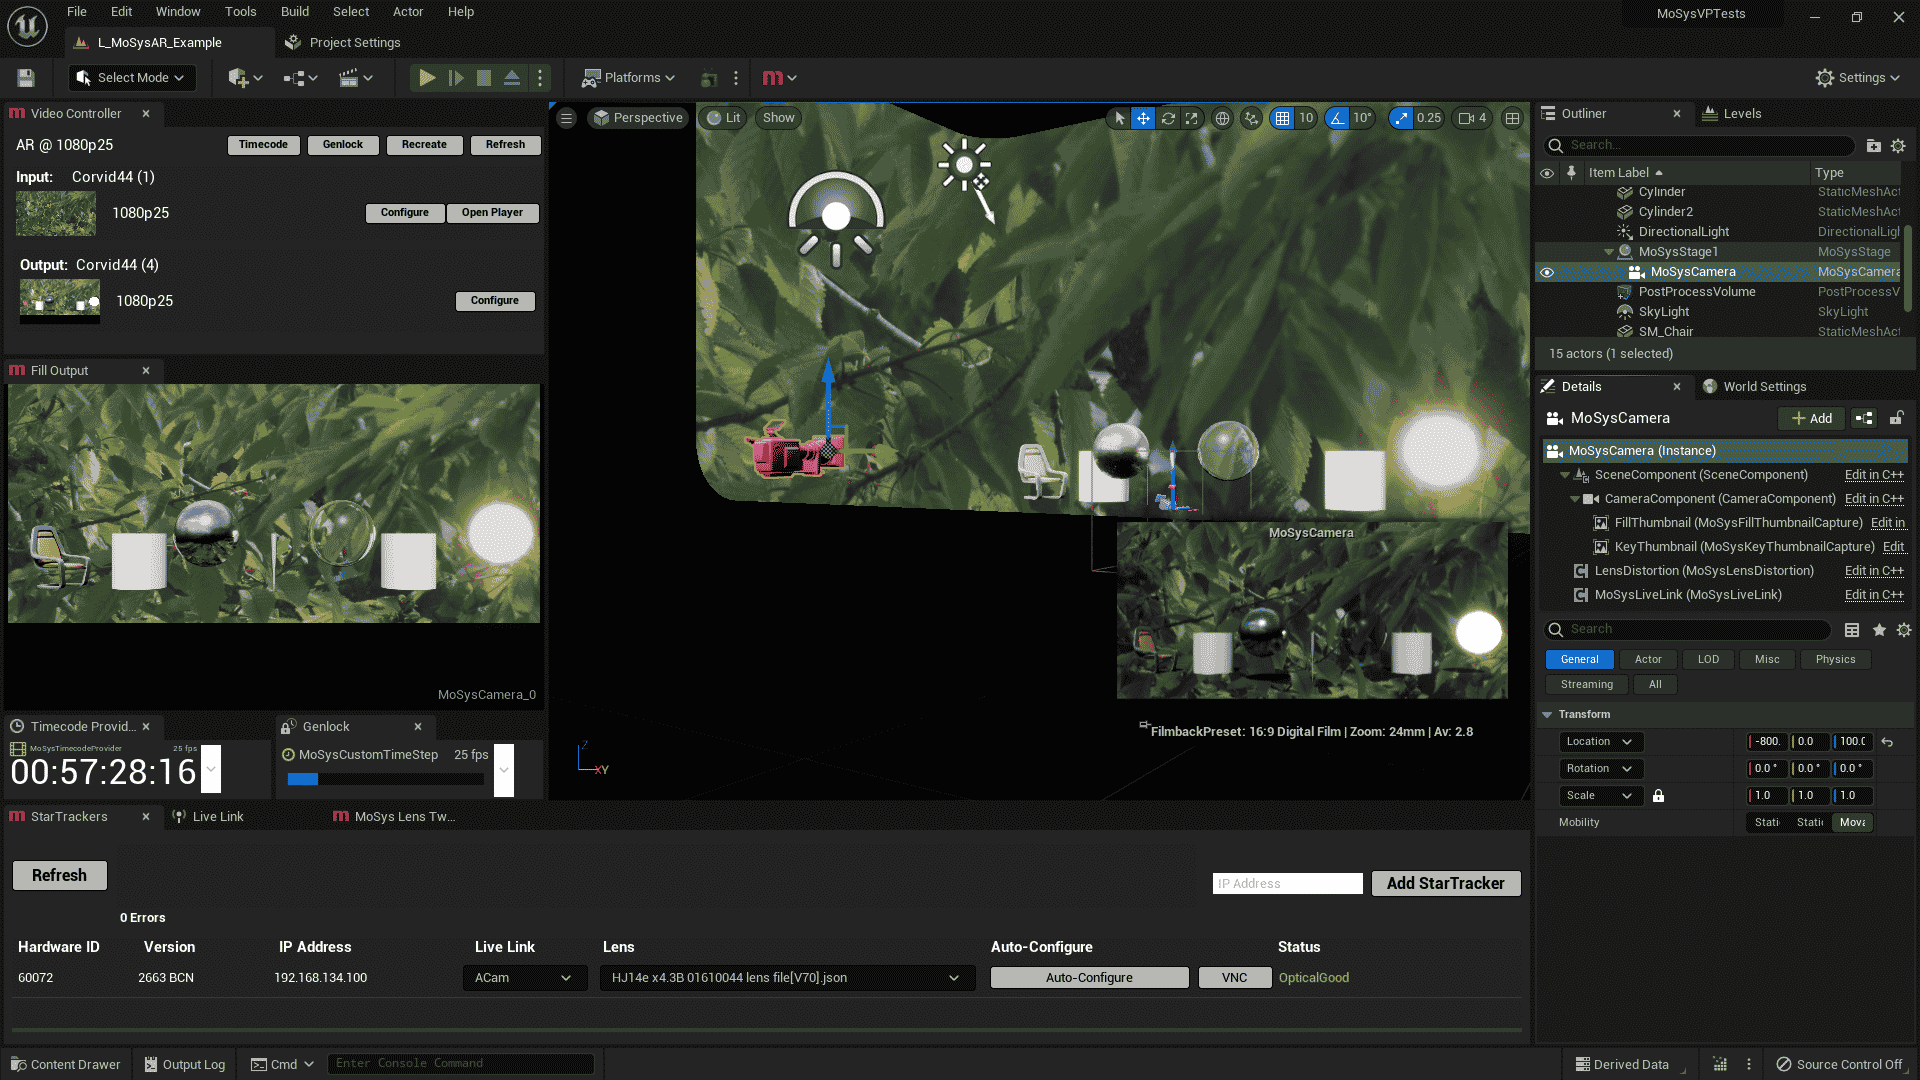Open the Lens file dropdown
Screen dimensions: 1920x1080
(x=787, y=978)
